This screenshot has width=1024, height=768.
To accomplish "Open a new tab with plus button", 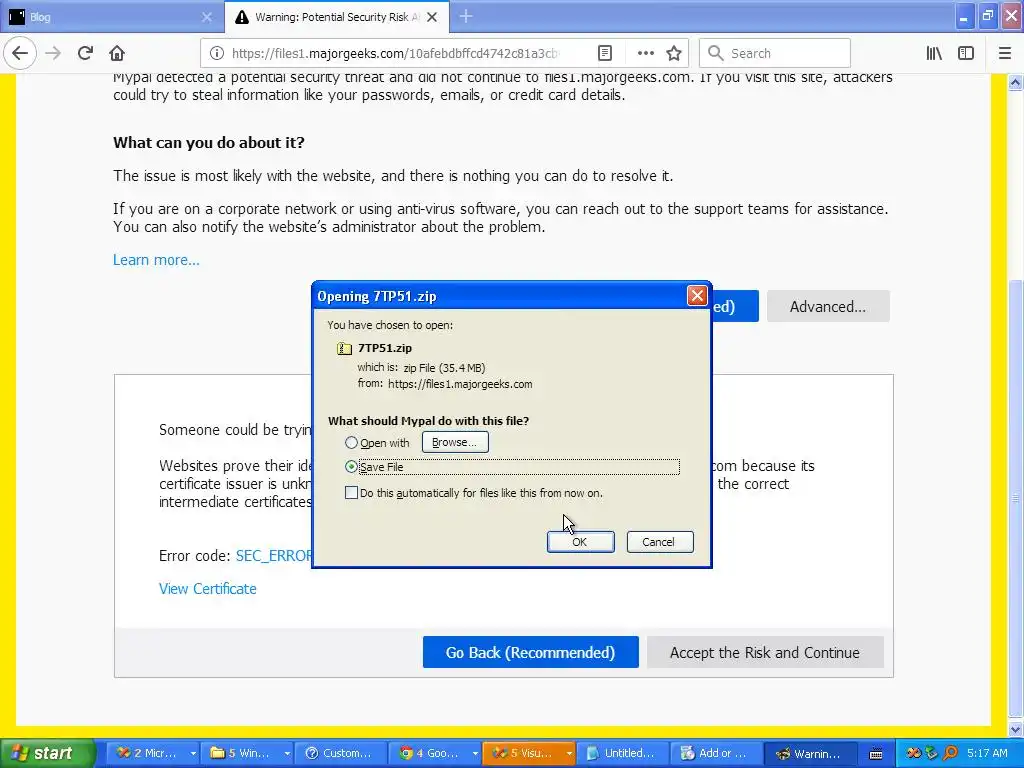I will [466, 16].
